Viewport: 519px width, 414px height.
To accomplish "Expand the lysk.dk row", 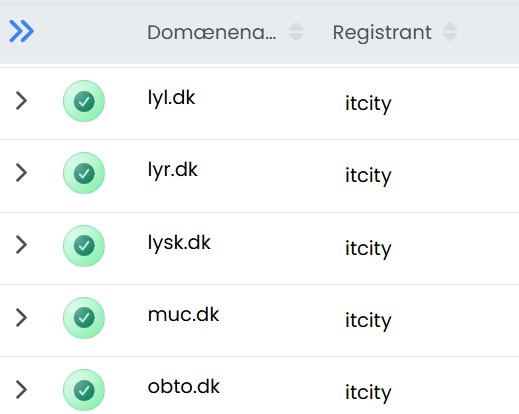I will 21,245.
